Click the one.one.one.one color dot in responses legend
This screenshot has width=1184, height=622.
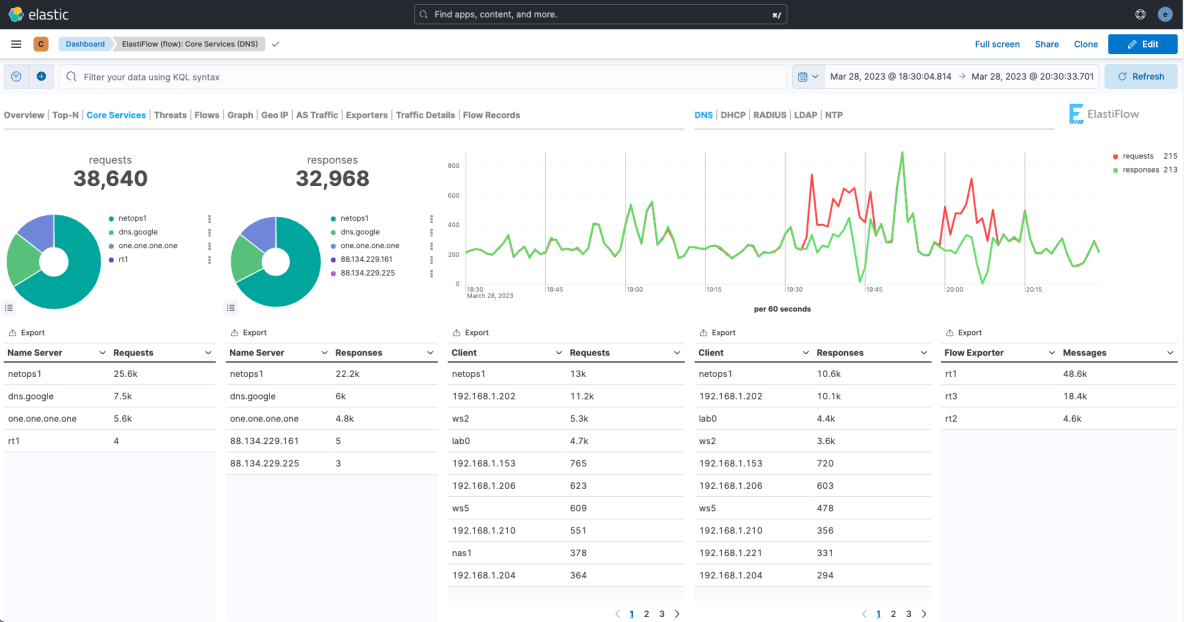[x=334, y=246]
